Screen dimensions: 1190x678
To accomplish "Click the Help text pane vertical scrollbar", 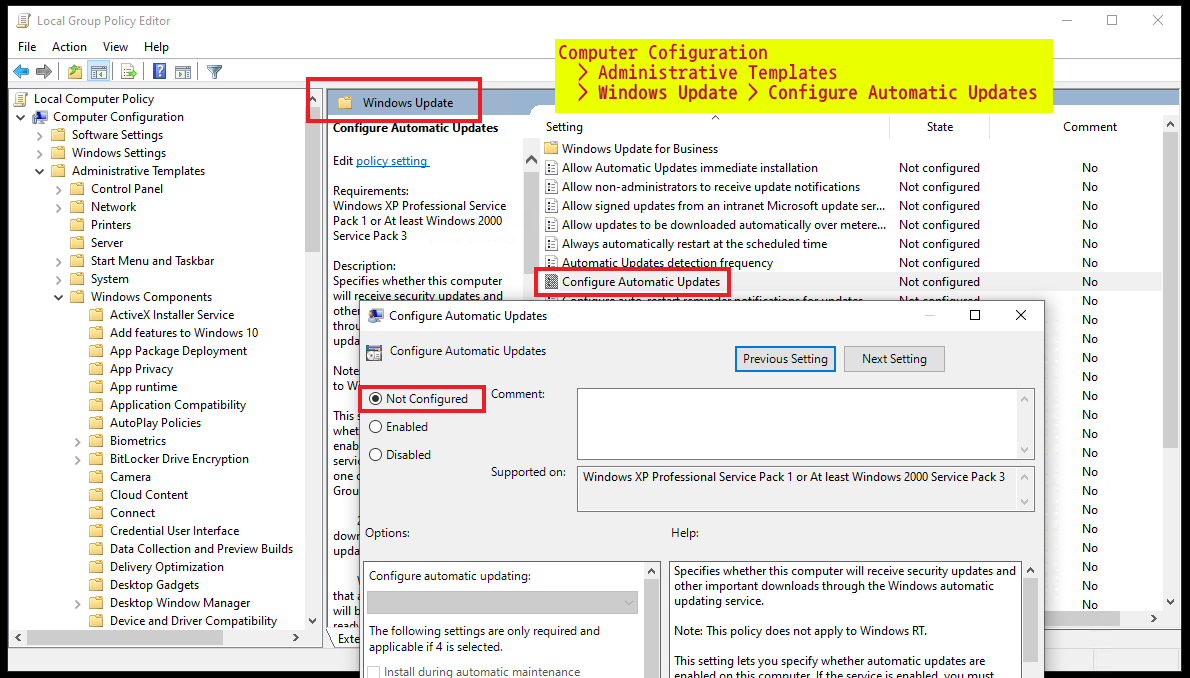I will (x=1030, y=619).
